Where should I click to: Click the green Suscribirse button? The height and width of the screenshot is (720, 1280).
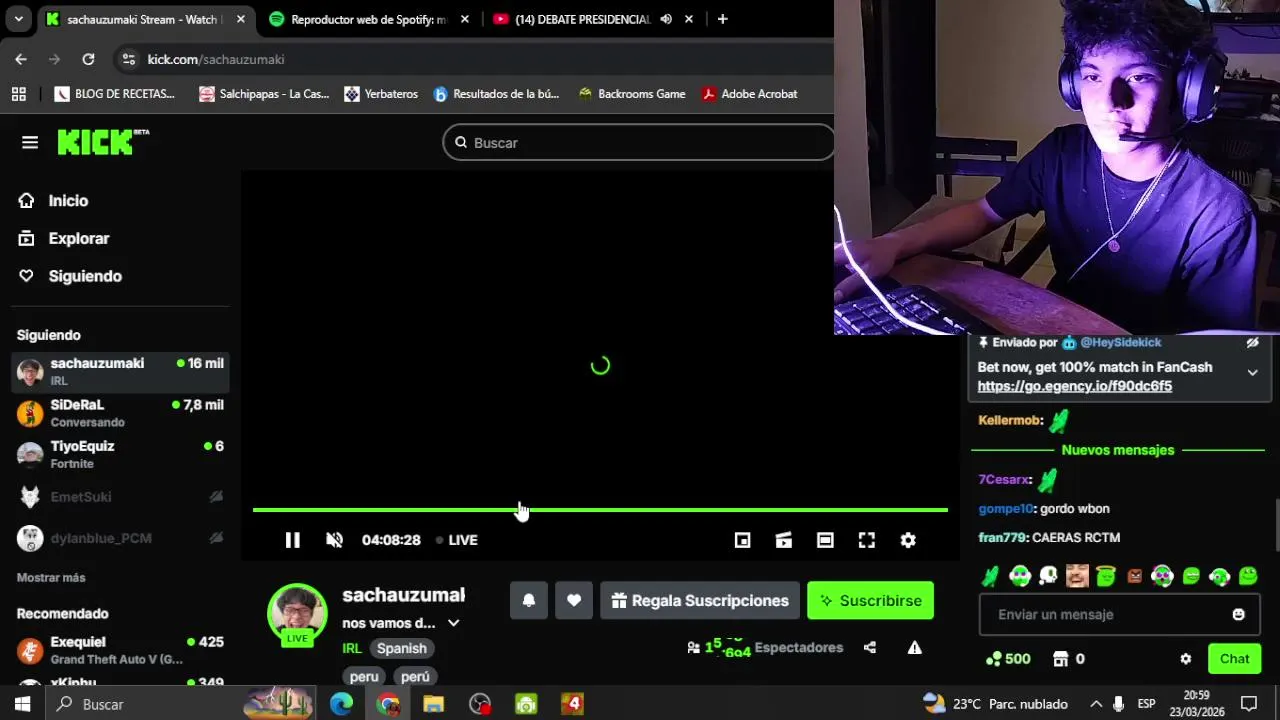click(870, 600)
